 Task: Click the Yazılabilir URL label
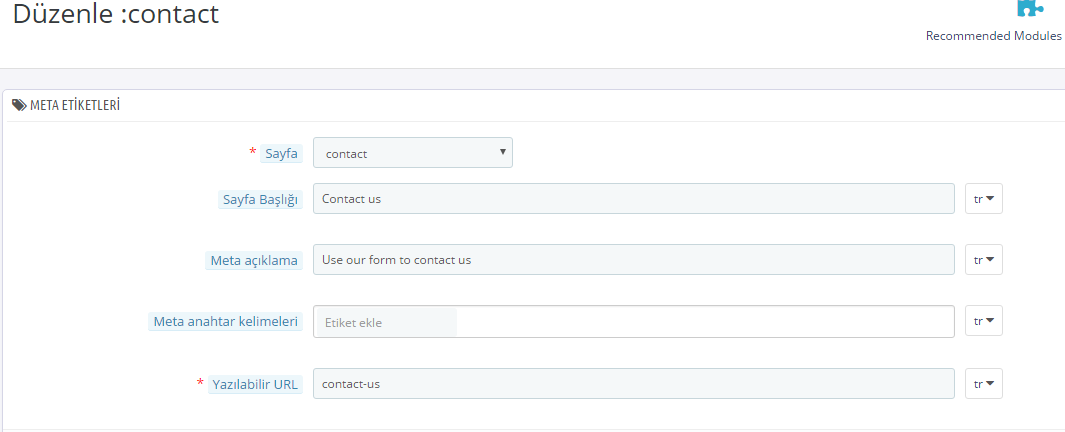pyautogui.click(x=255, y=384)
